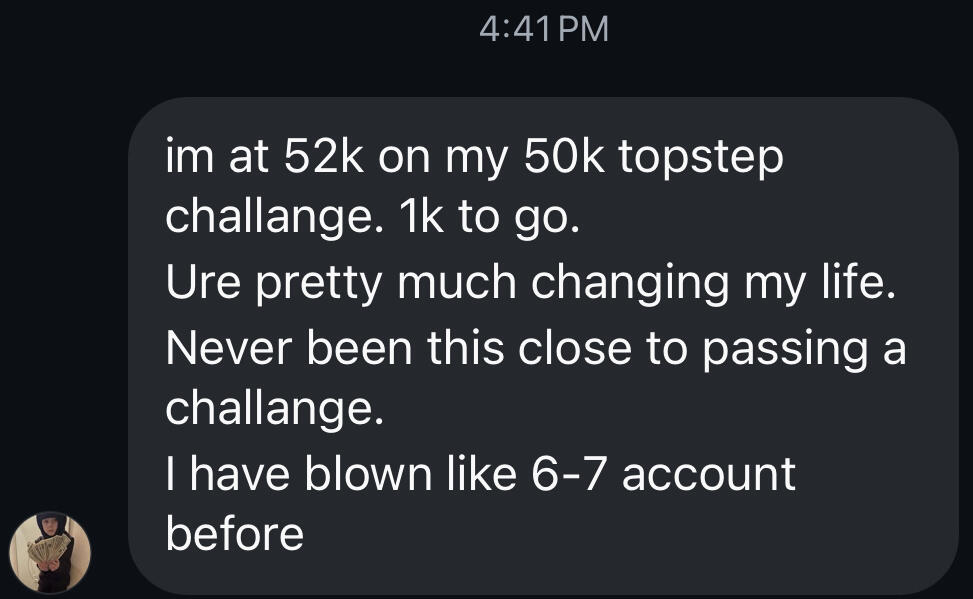Click the word "account" in the message
This screenshot has height=599, width=973.
pos(709,471)
